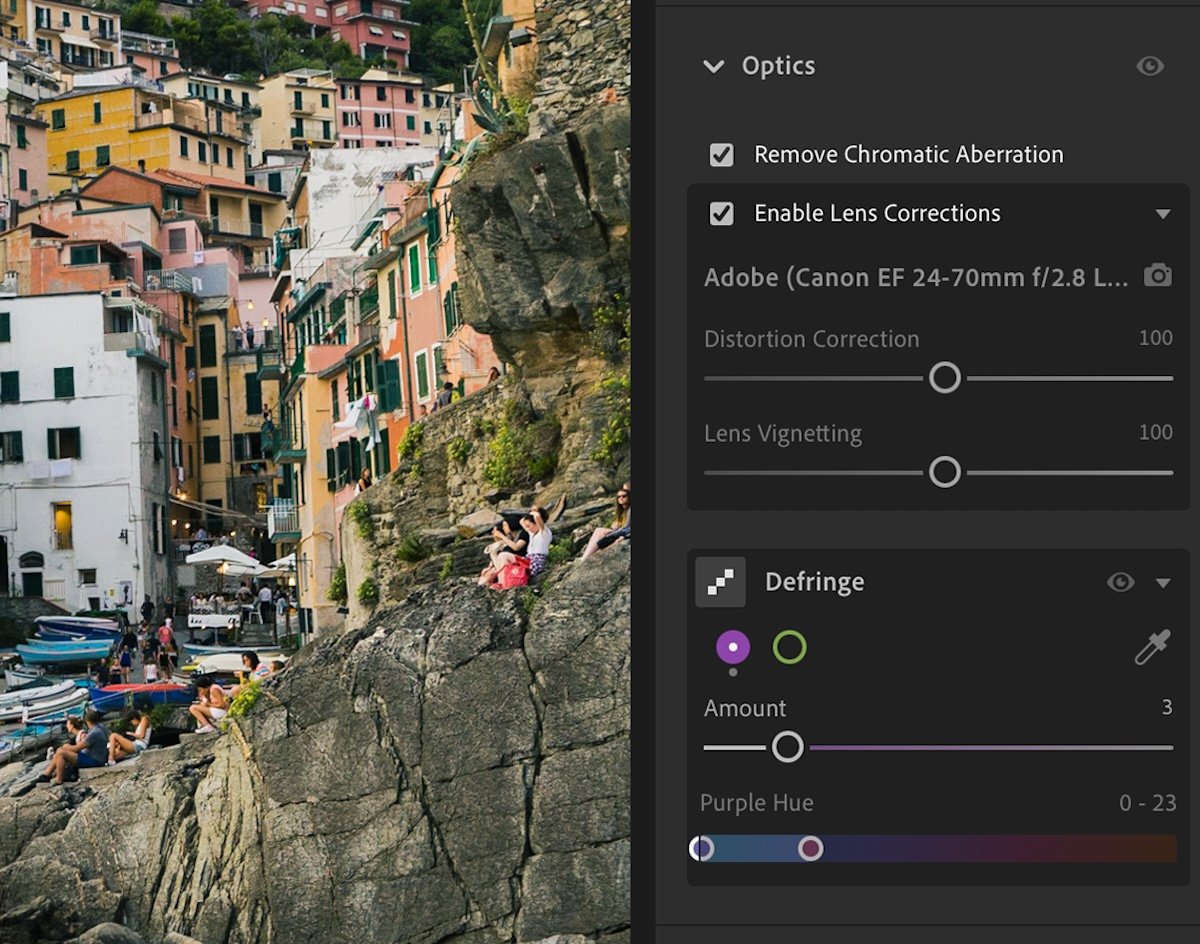Screen dimensions: 1200x944
Task: Collapse the Optics section
Action: tap(713, 66)
